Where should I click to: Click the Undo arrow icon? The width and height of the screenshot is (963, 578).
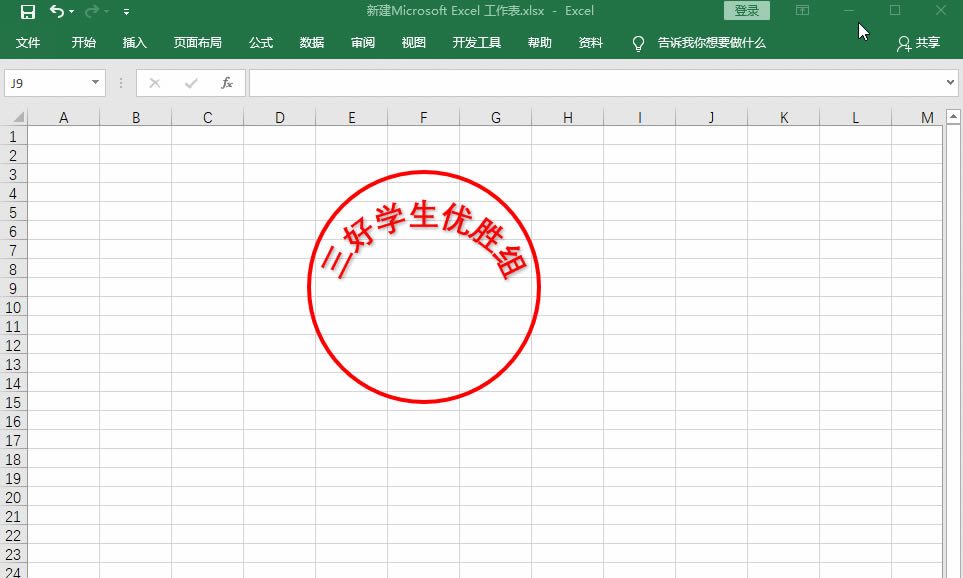coord(56,11)
